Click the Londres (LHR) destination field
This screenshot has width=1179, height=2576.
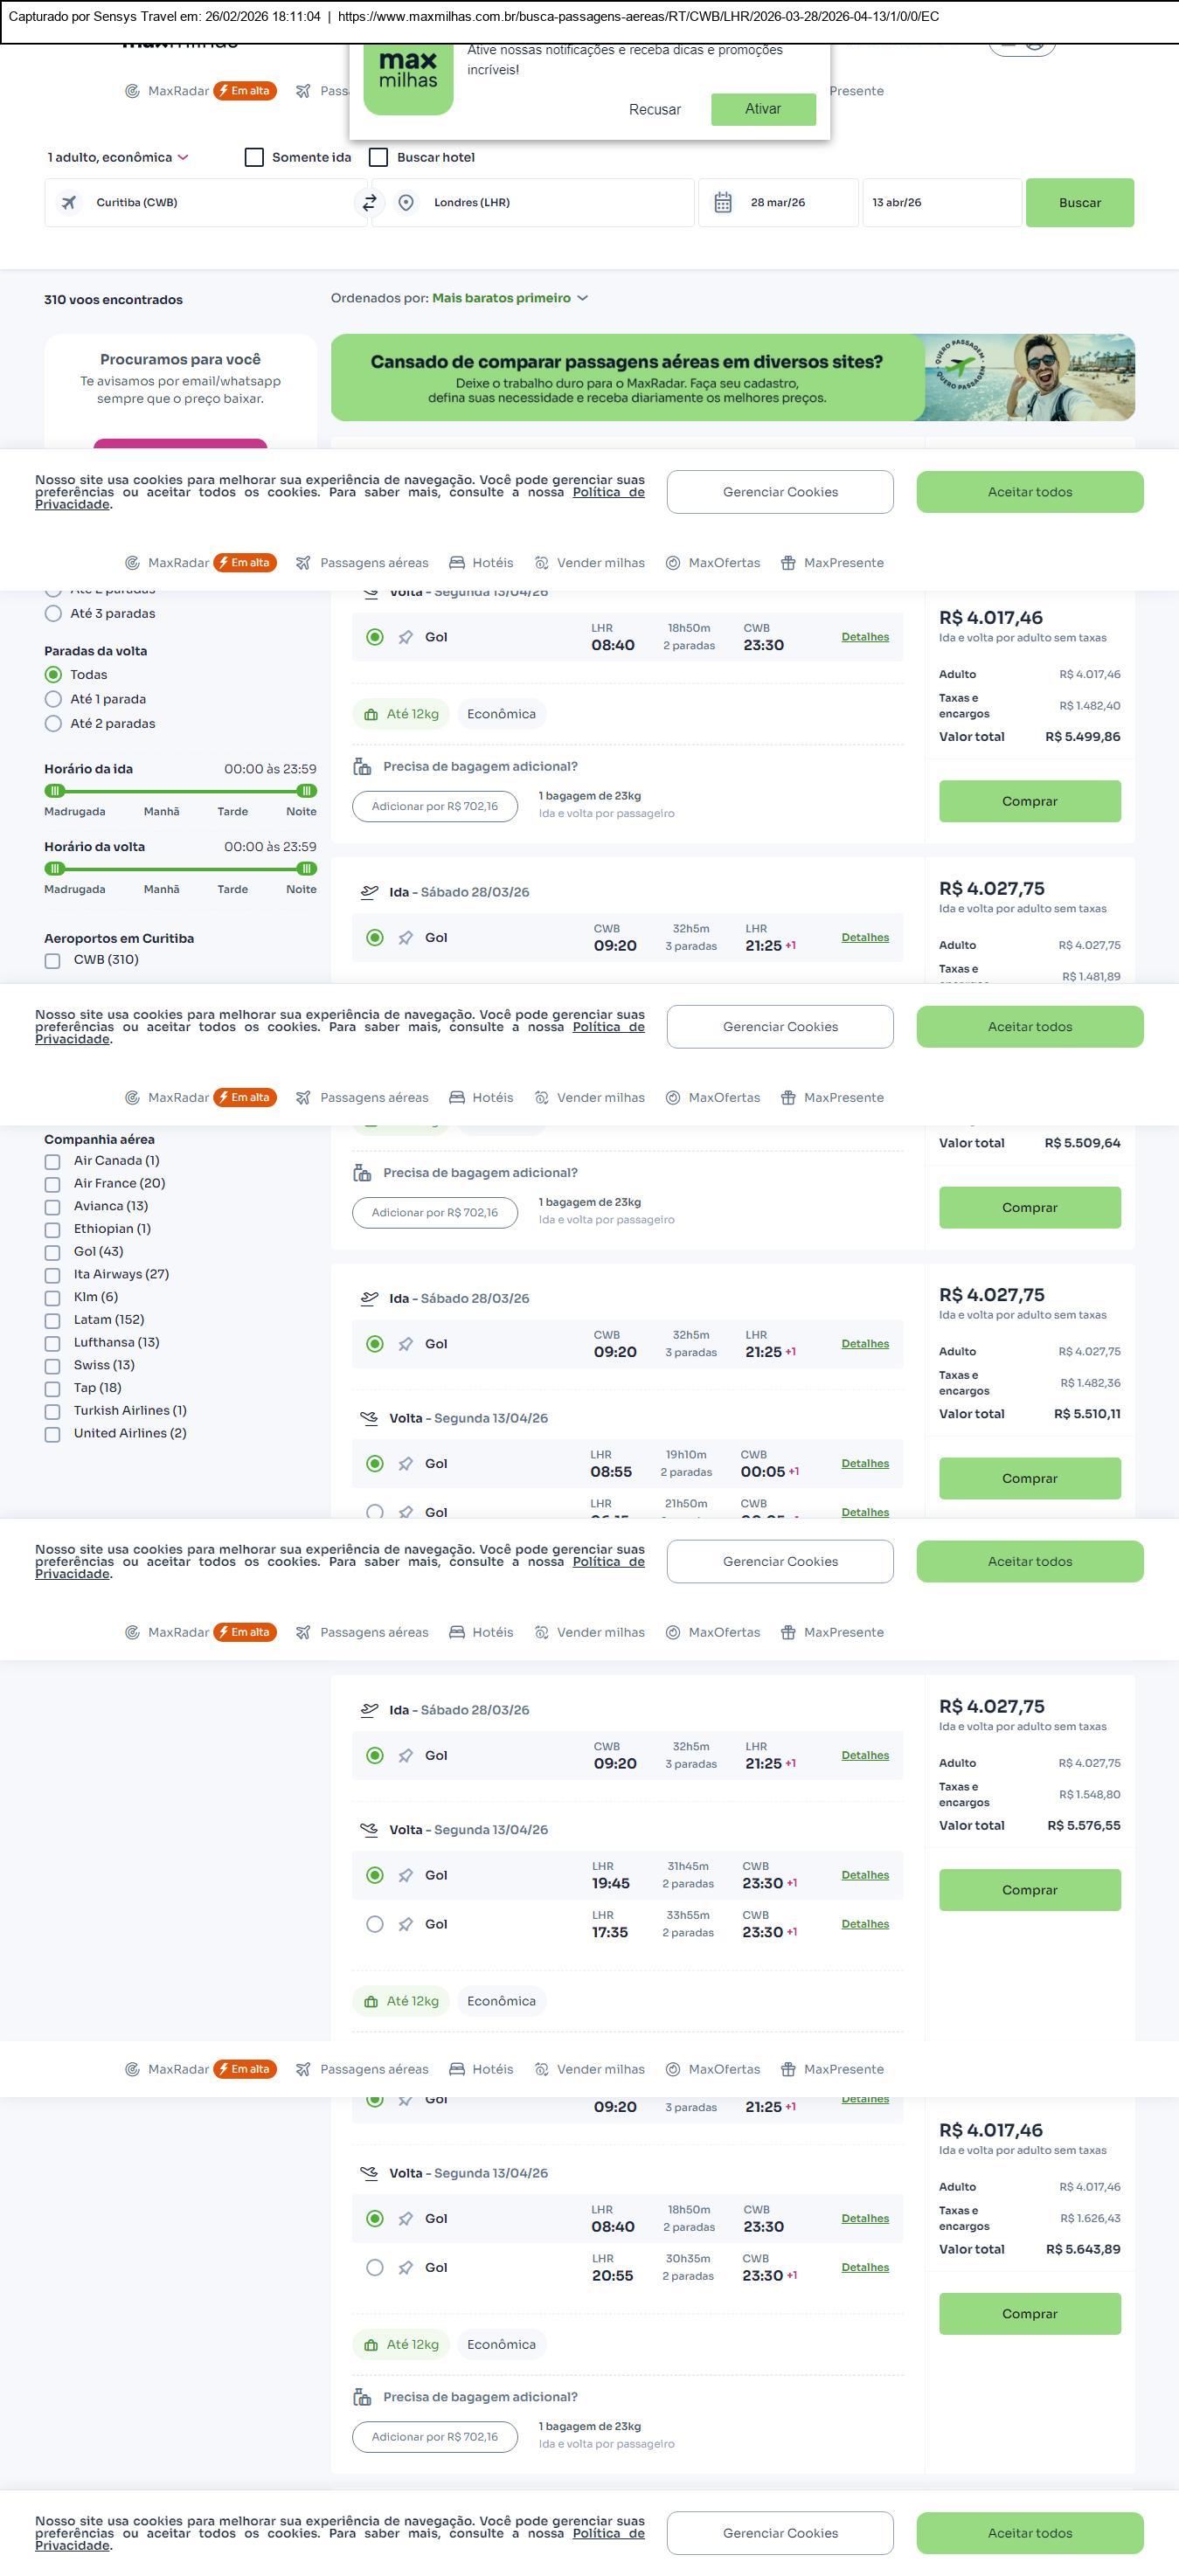pyautogui.click(x=540, y=203)
